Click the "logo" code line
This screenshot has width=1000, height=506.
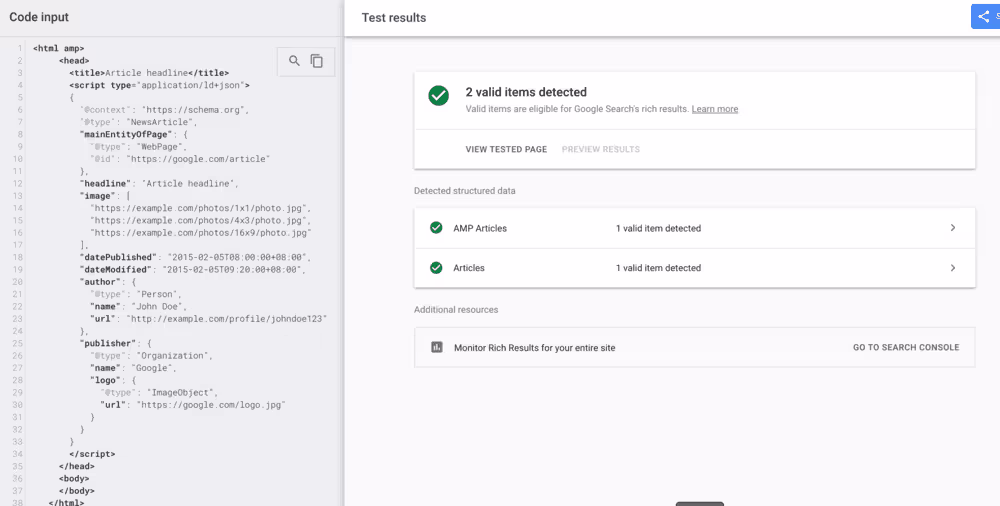pyautogui.click(x=113, y=380)
